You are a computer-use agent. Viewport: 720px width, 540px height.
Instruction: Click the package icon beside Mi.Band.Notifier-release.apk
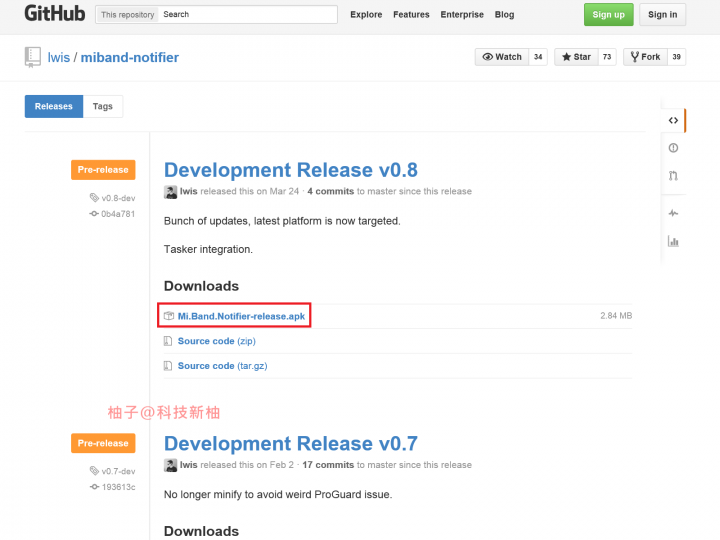[x=169, y=316]
